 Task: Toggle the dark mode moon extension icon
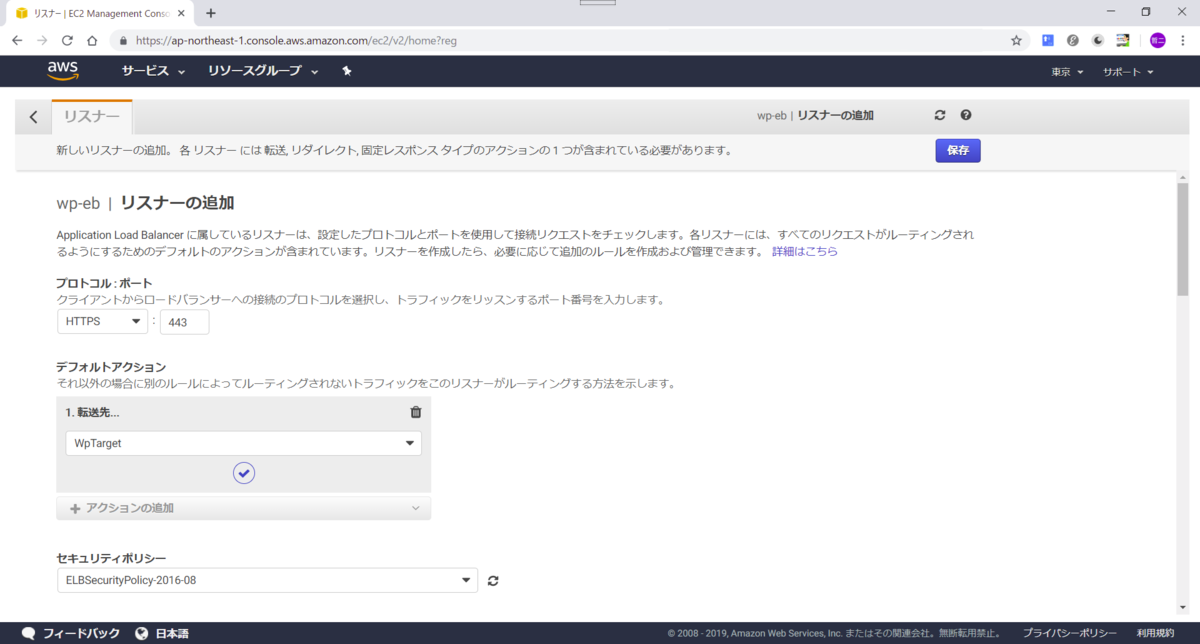(x=1097, y=40)
